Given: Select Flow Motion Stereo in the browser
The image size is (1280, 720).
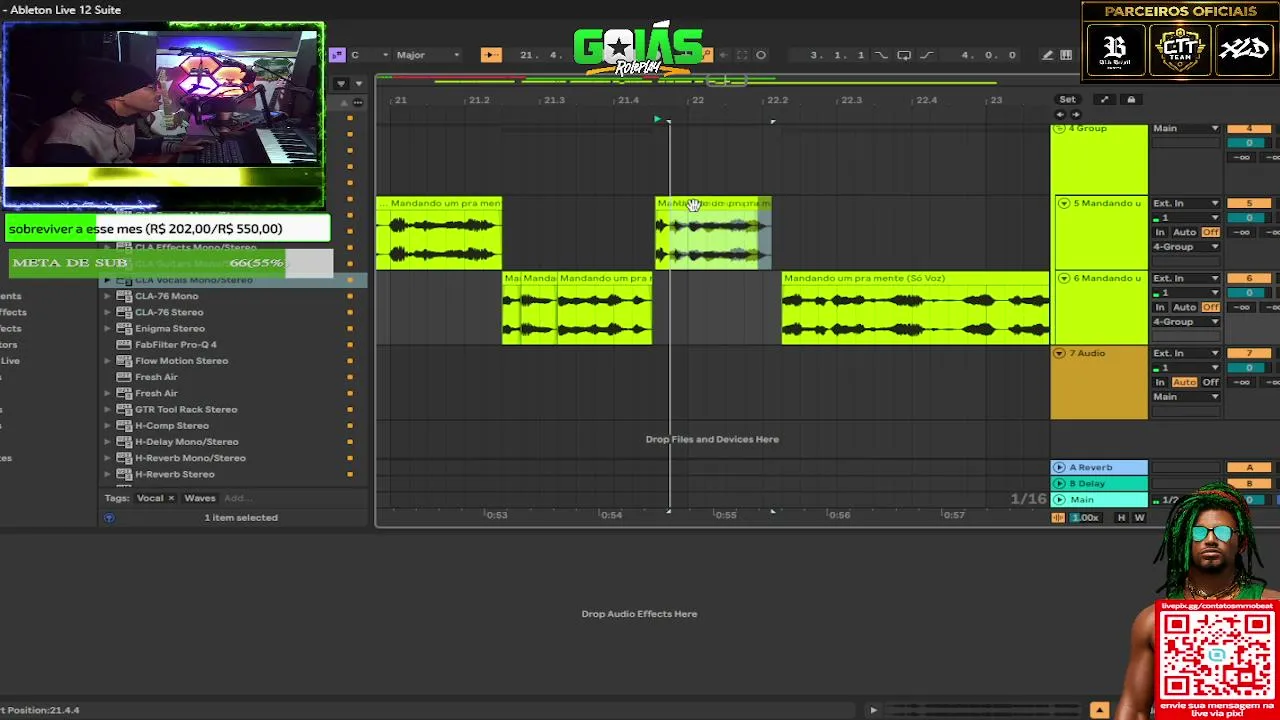Looking at the screenshot, I should 181,361.
